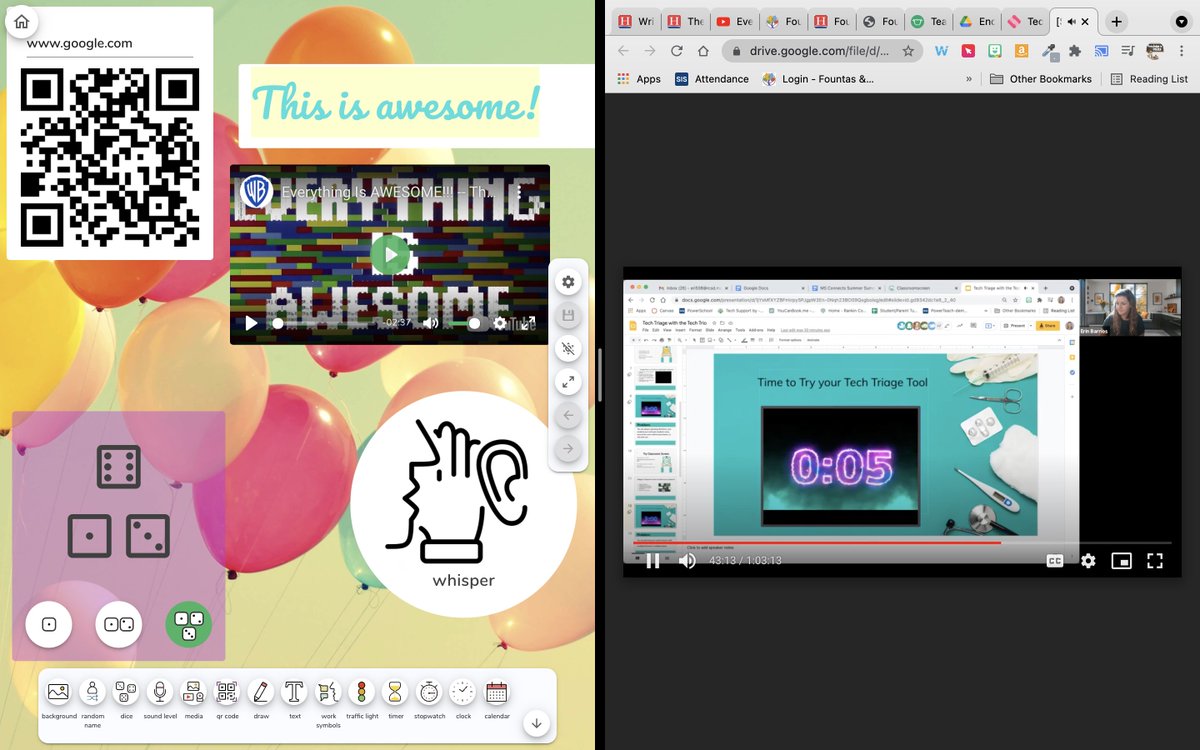The height and width of the screenshot is (750, 1200).
Task: Collapse toolbar with the down arrow button
Action: (x=537, y=724)
